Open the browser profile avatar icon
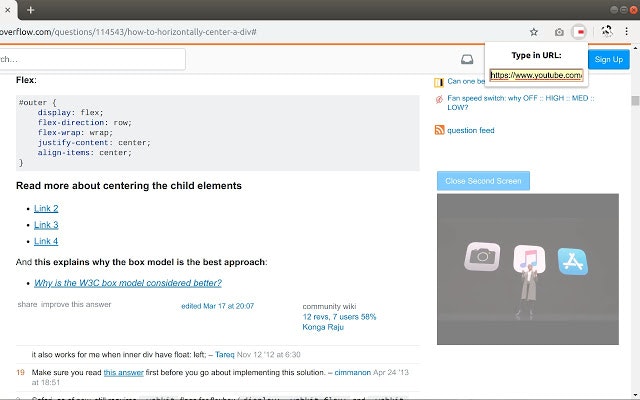640x400 pixels. point(607,31)
